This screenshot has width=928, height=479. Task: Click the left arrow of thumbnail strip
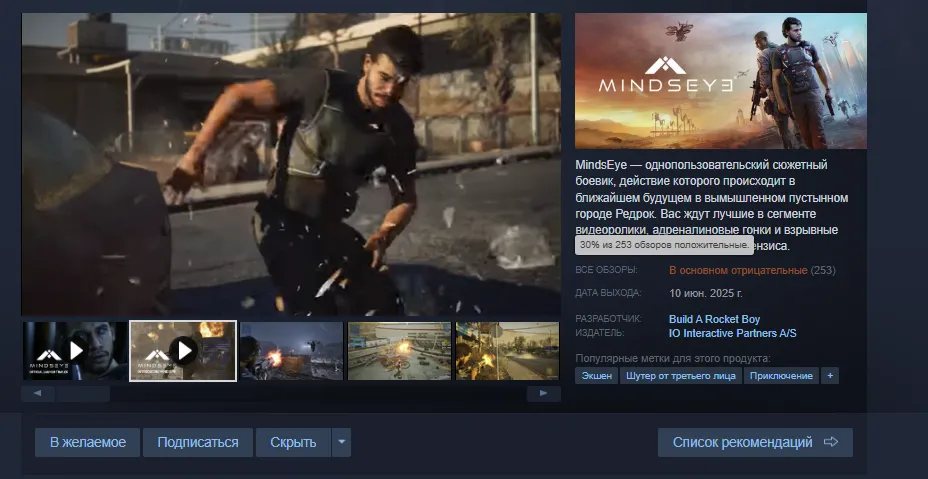(38, 394)
